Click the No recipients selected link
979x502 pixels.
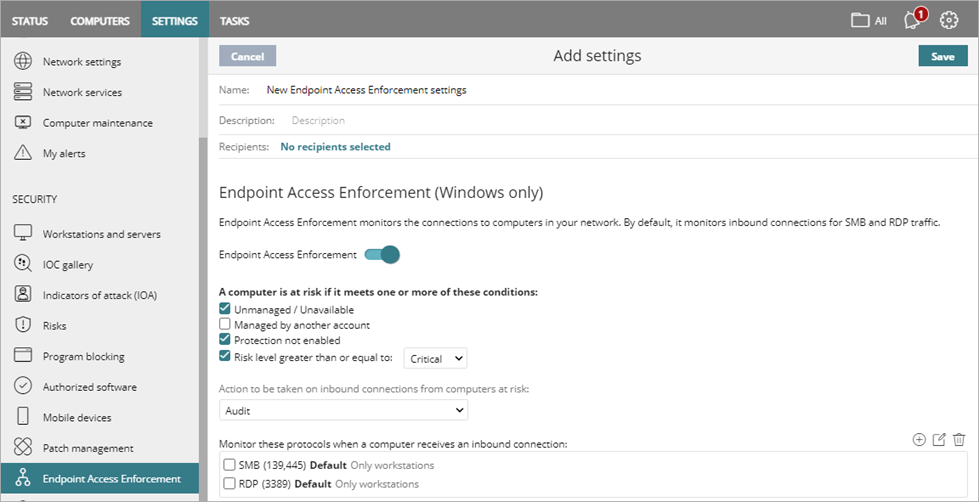(335, 147)
